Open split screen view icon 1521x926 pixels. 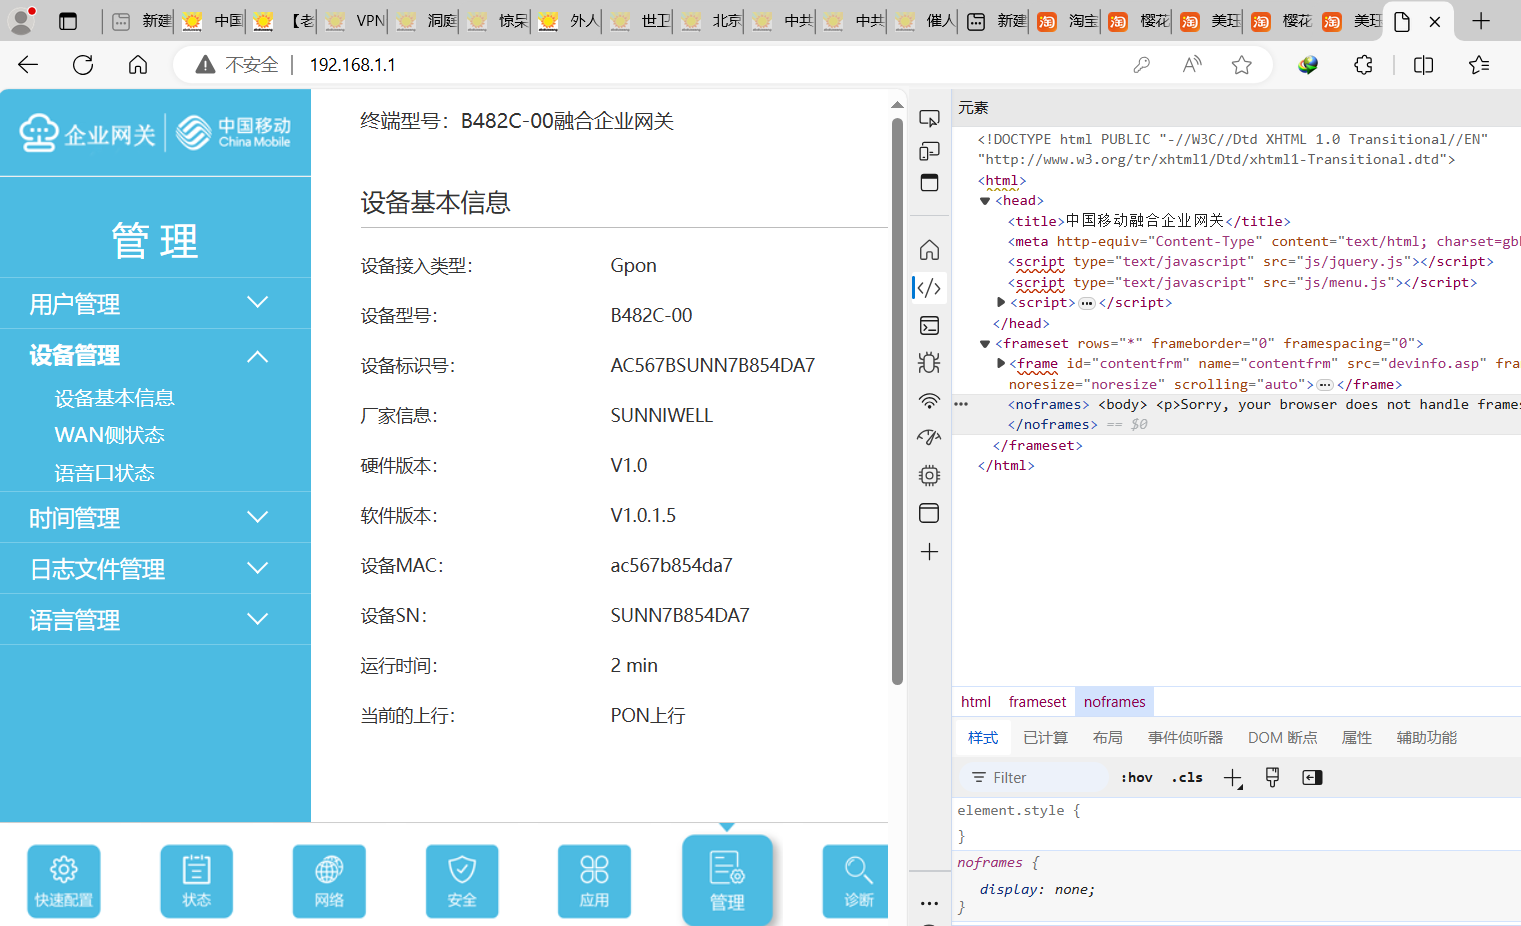(x=1424, y=65)
